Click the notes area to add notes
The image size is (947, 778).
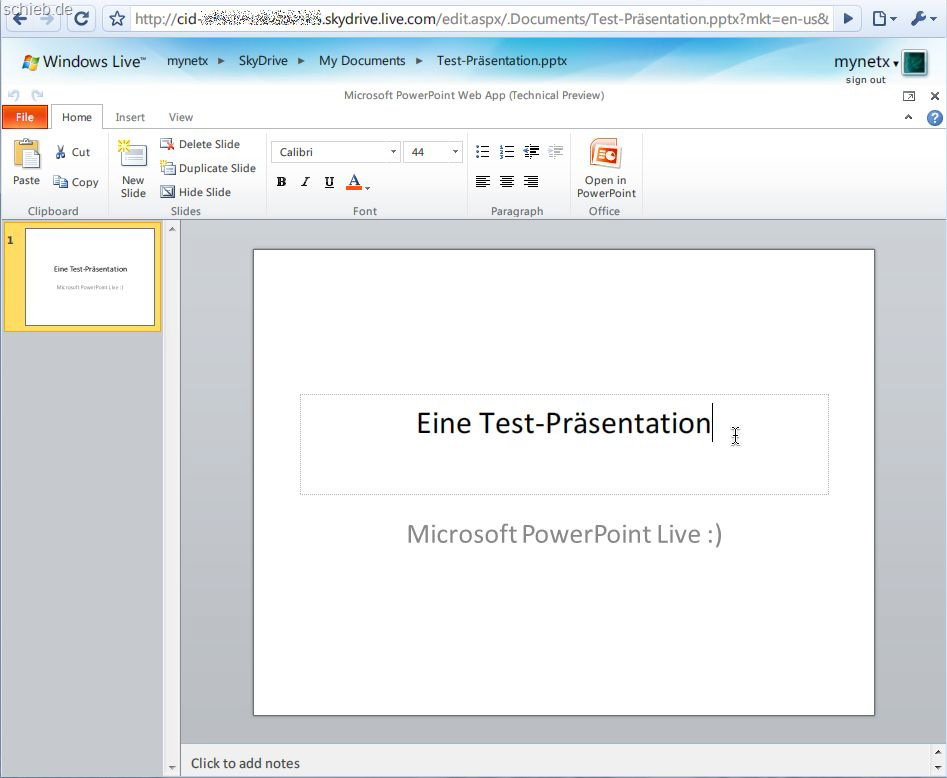245,763
